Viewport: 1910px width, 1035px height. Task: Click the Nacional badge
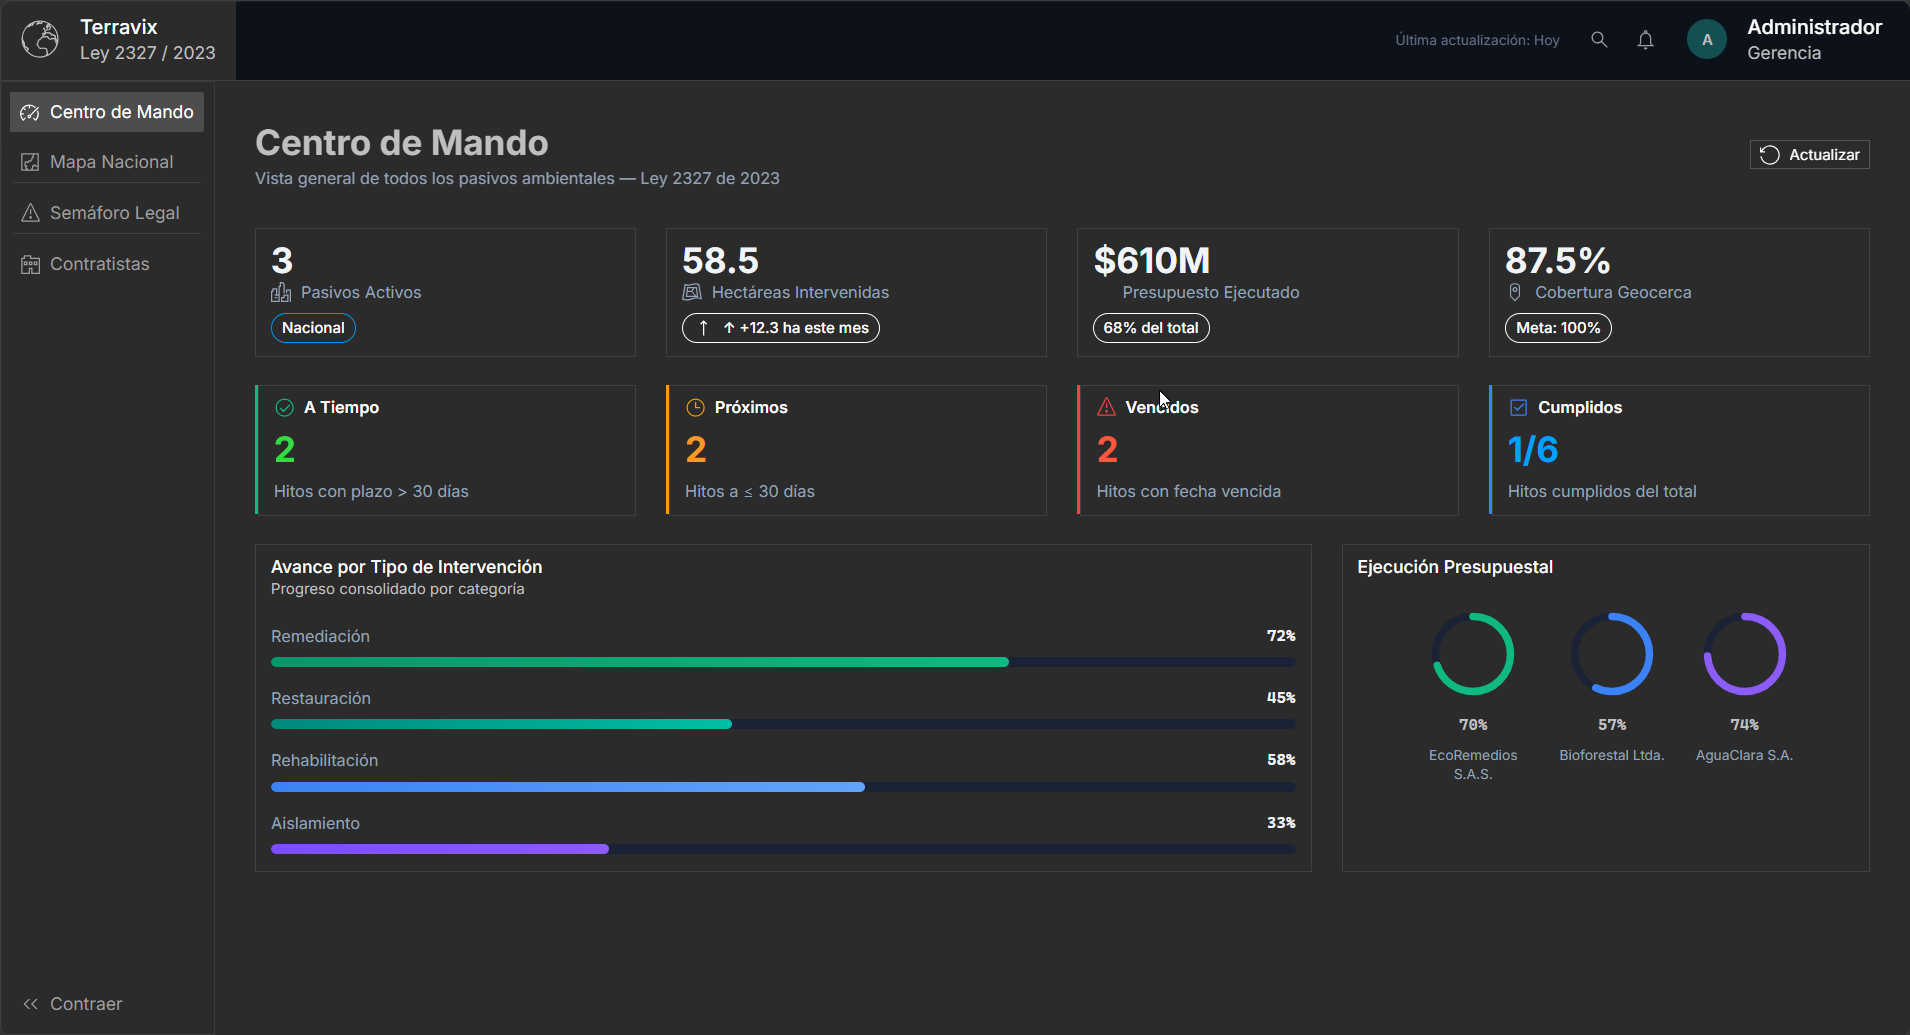tap(313, 328)
